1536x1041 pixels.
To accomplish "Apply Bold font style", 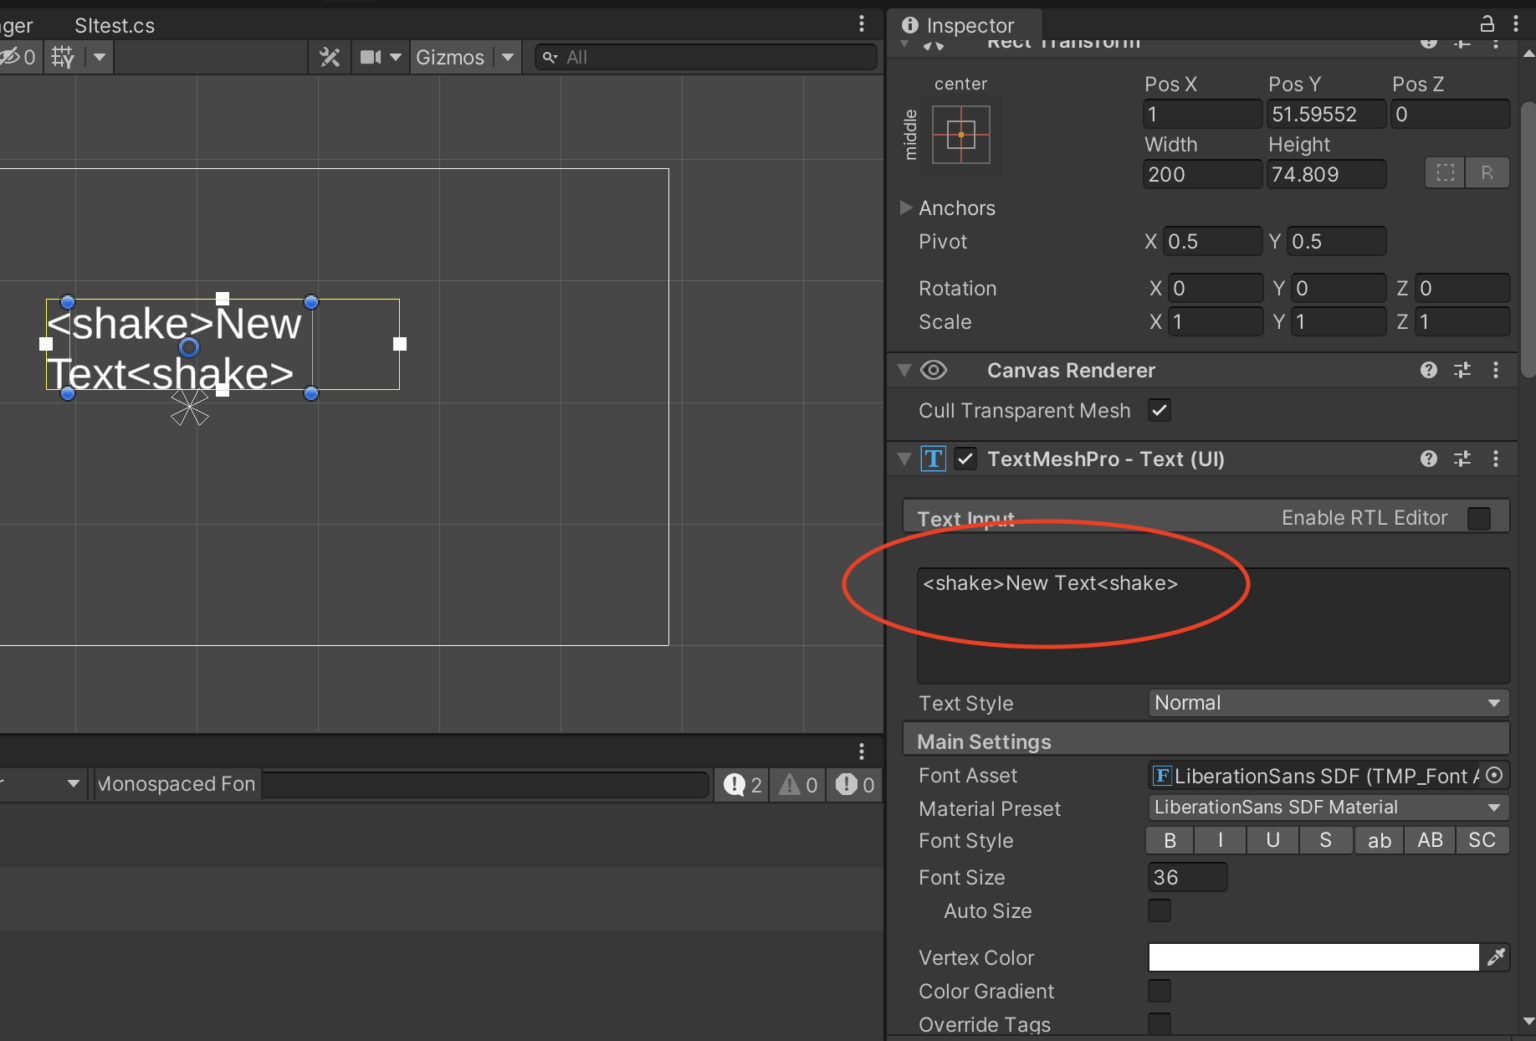I will 1169,840.
